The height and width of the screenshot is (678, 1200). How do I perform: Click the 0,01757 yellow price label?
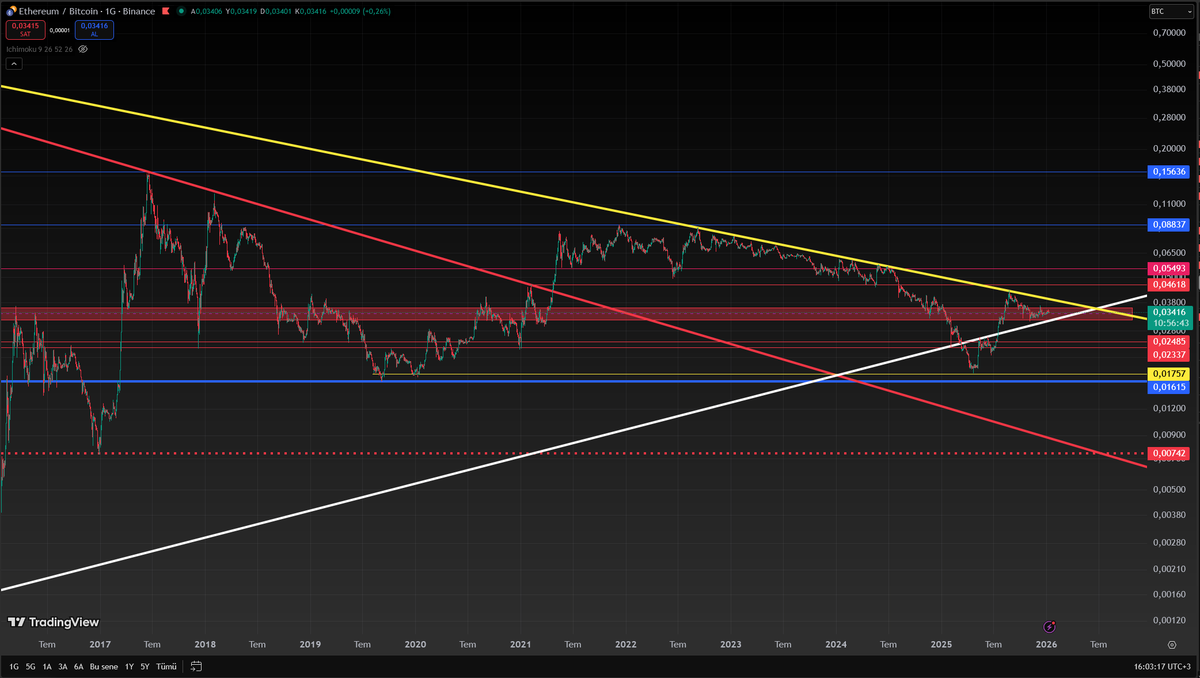(1169, 374)
